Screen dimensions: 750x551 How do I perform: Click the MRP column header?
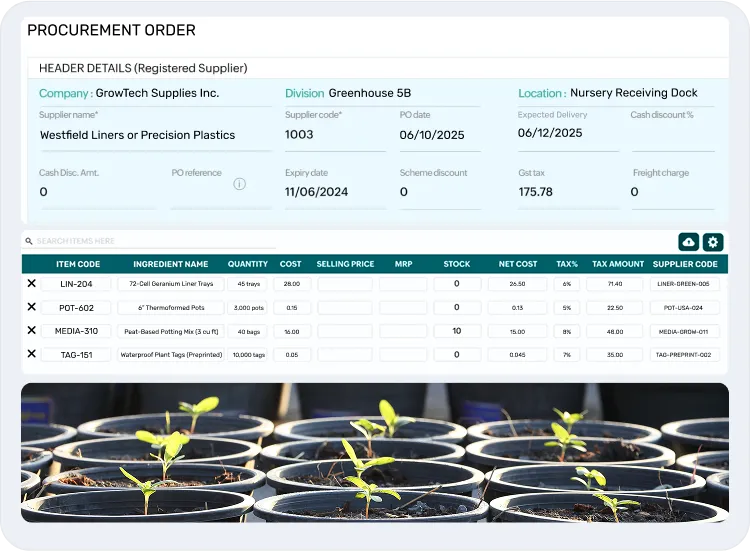click(x=404, y=264)
